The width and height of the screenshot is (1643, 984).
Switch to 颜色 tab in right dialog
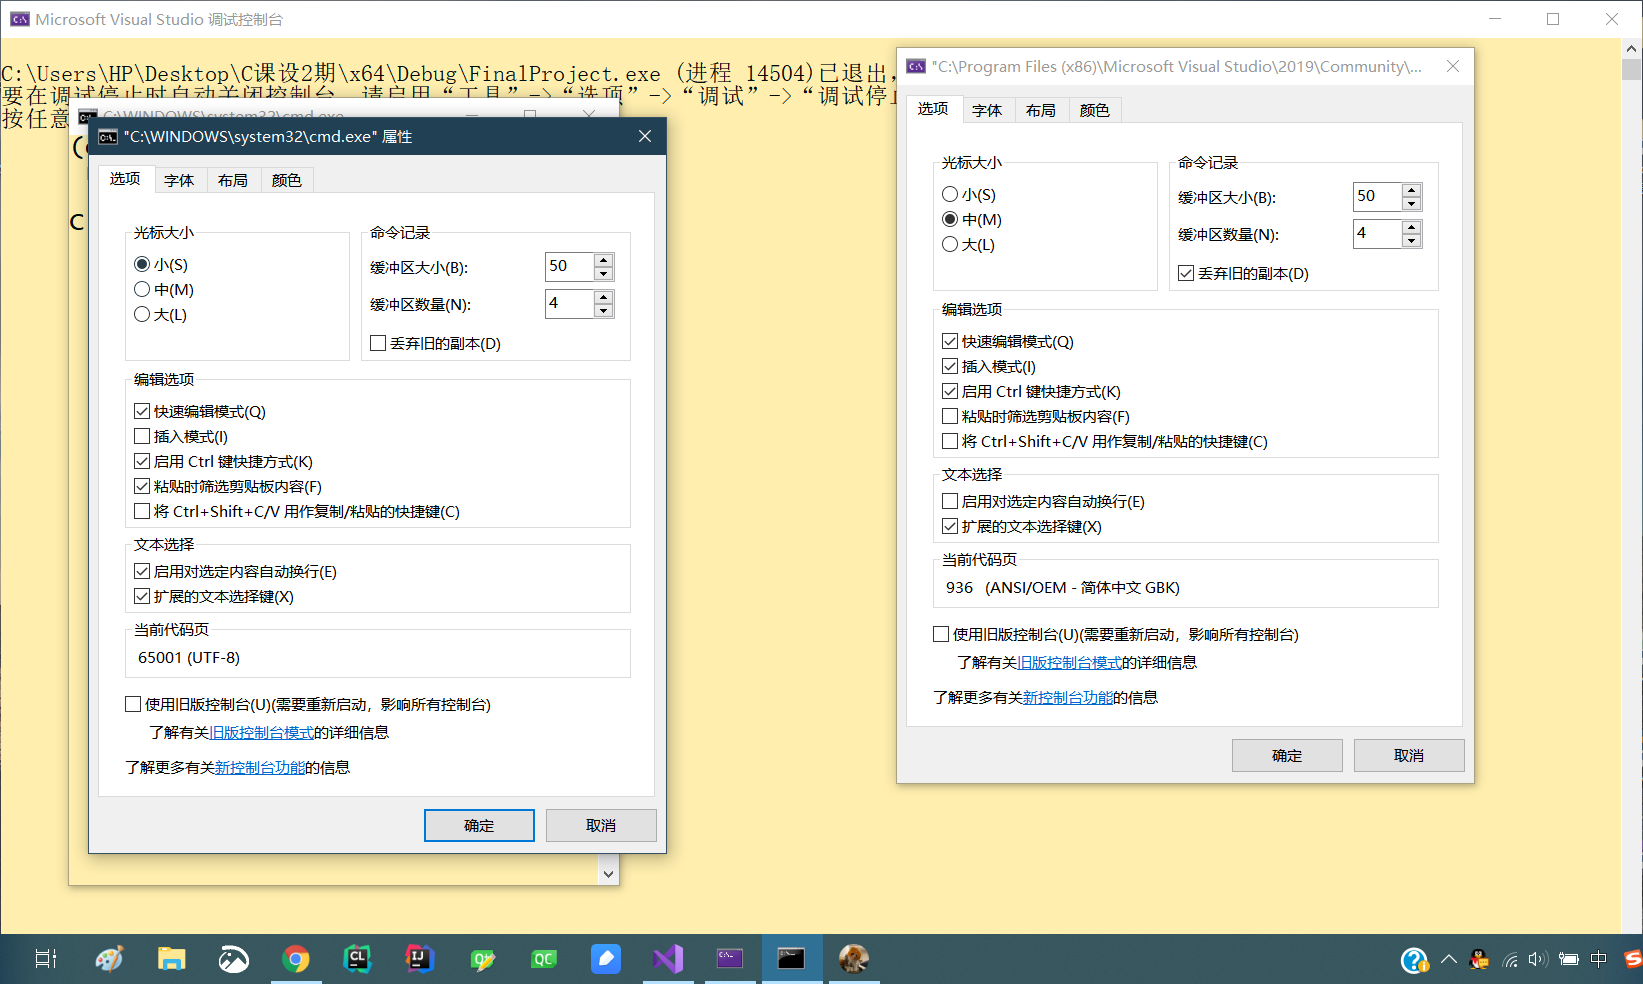tap(1095, 110)
